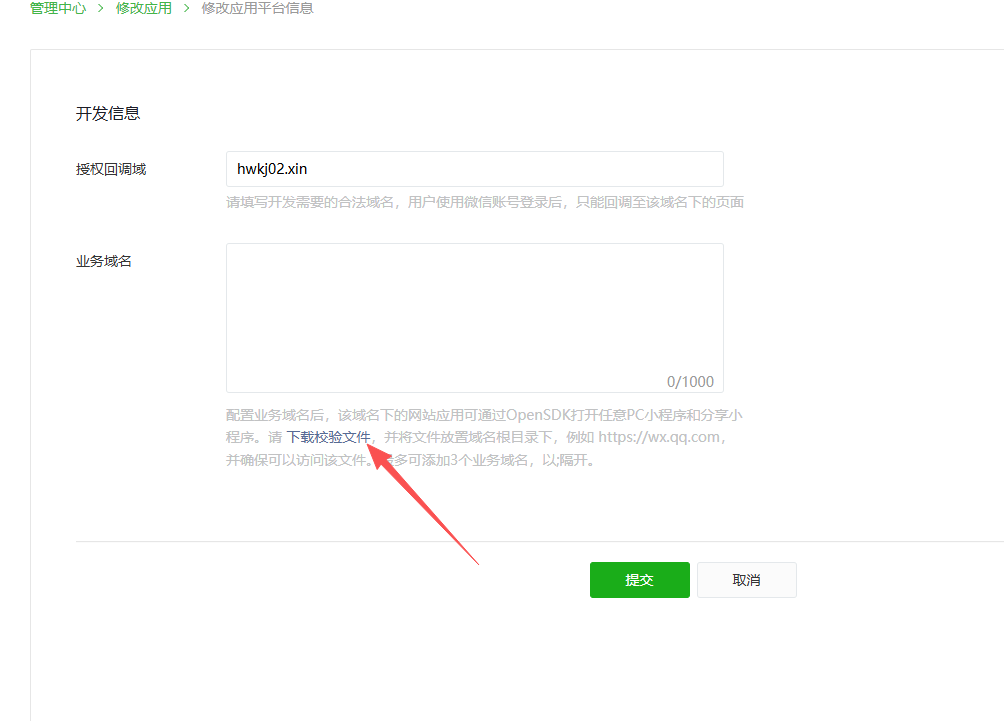Select the 开发信息 section heading

pyautogui.click(x=108, y=113)
